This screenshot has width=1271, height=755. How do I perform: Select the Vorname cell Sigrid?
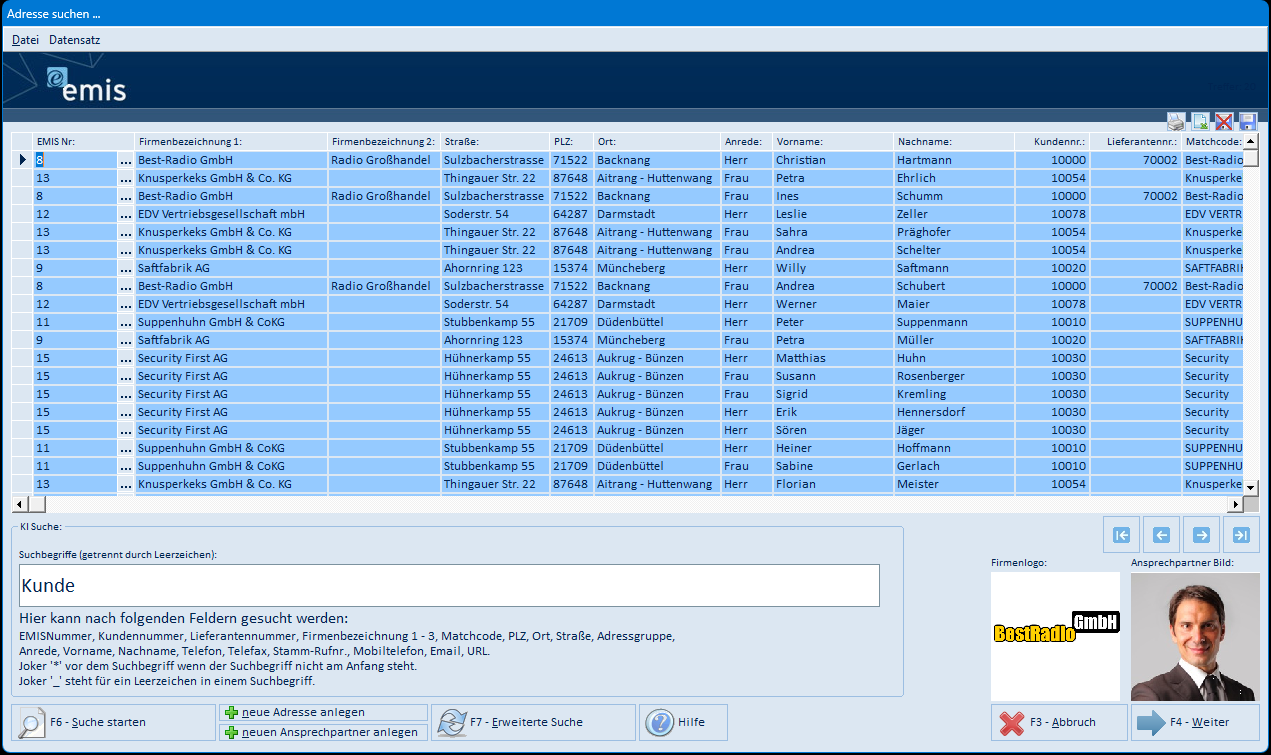pos(833,394)
